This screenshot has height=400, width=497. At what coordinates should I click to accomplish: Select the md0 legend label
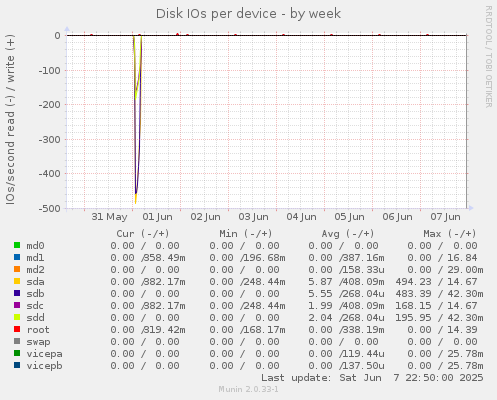pyautogui.click(x=35, y=246)
